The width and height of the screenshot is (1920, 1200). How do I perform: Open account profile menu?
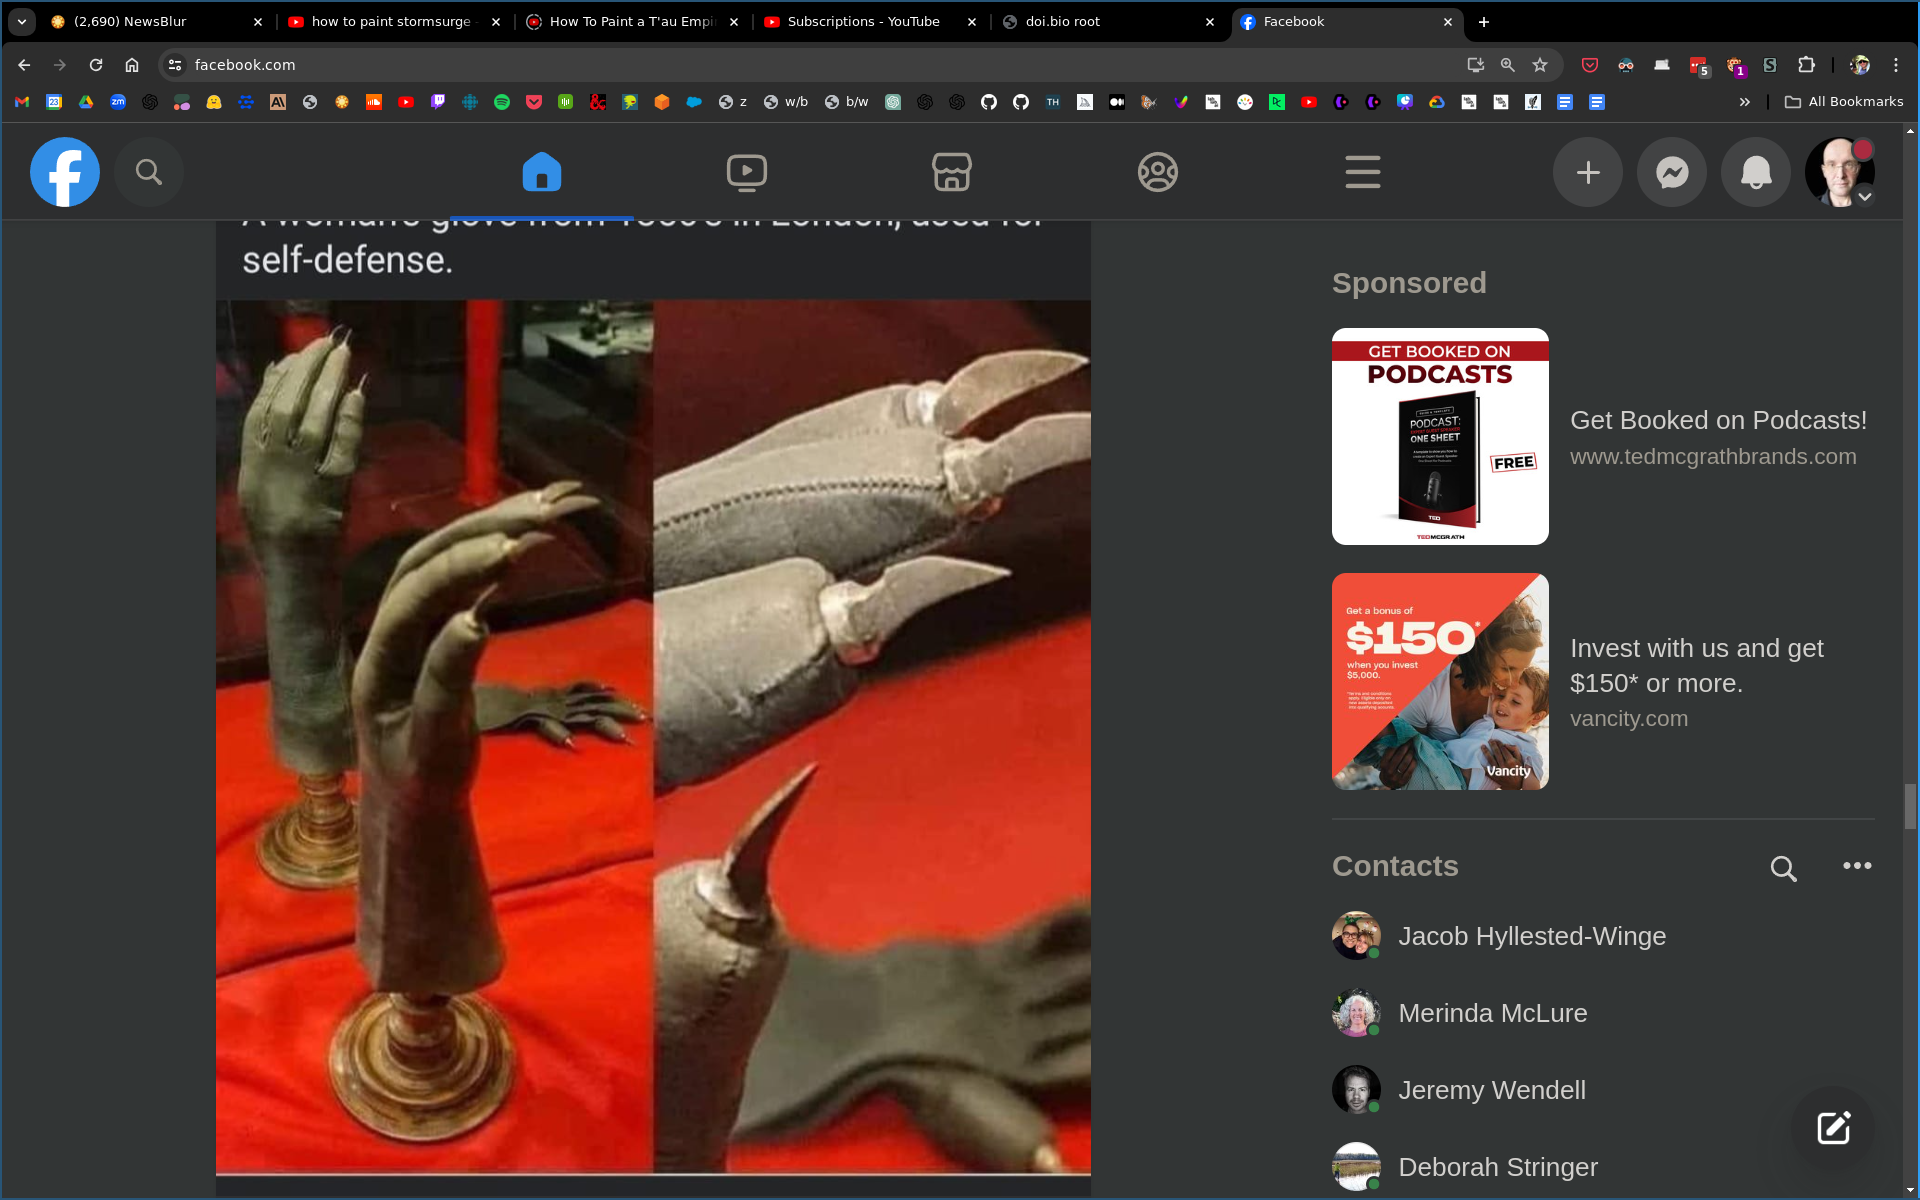click(1840, 172)
